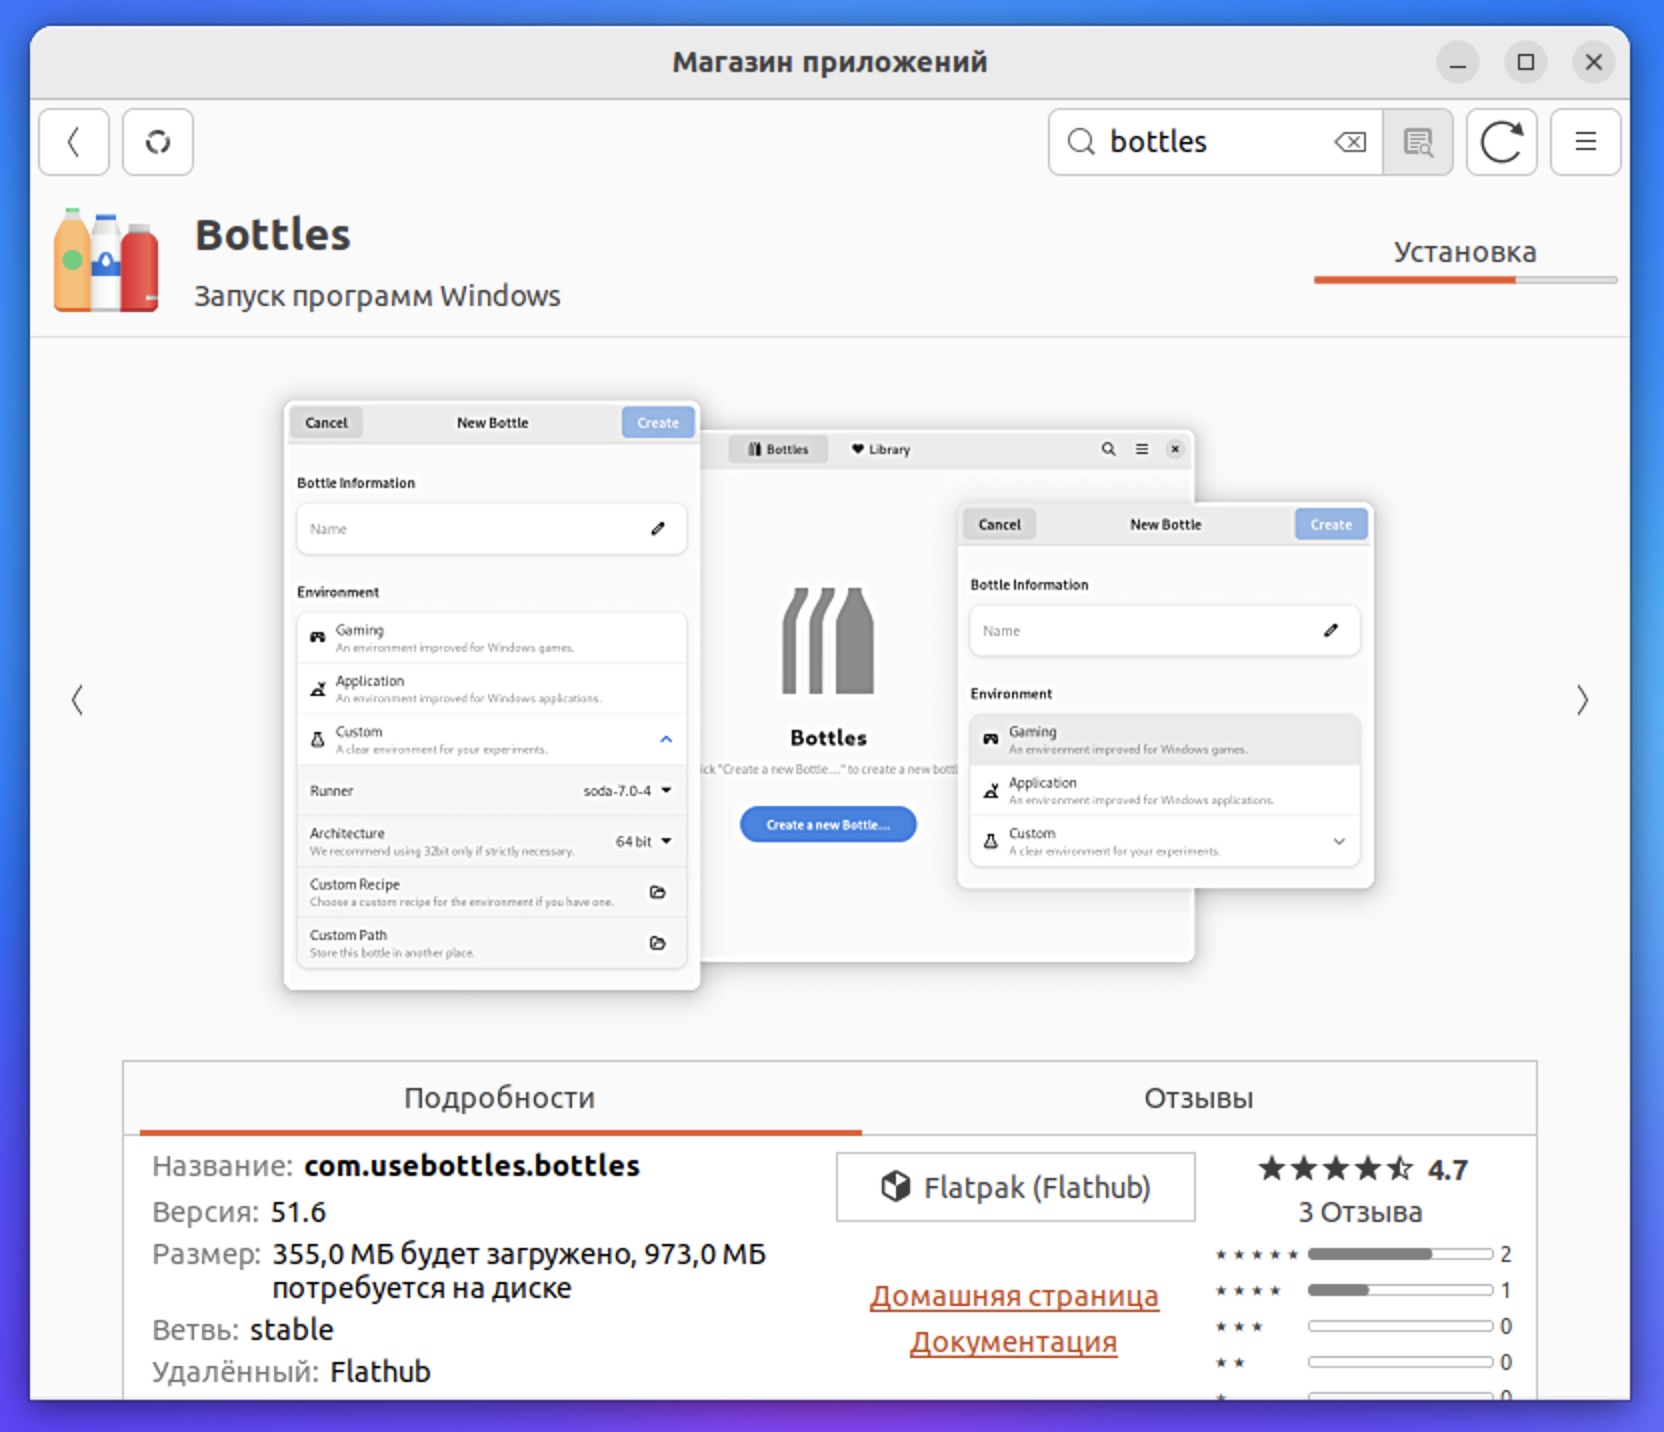
Task: Open the hamburger main menu
Action: coord(1586,142)
